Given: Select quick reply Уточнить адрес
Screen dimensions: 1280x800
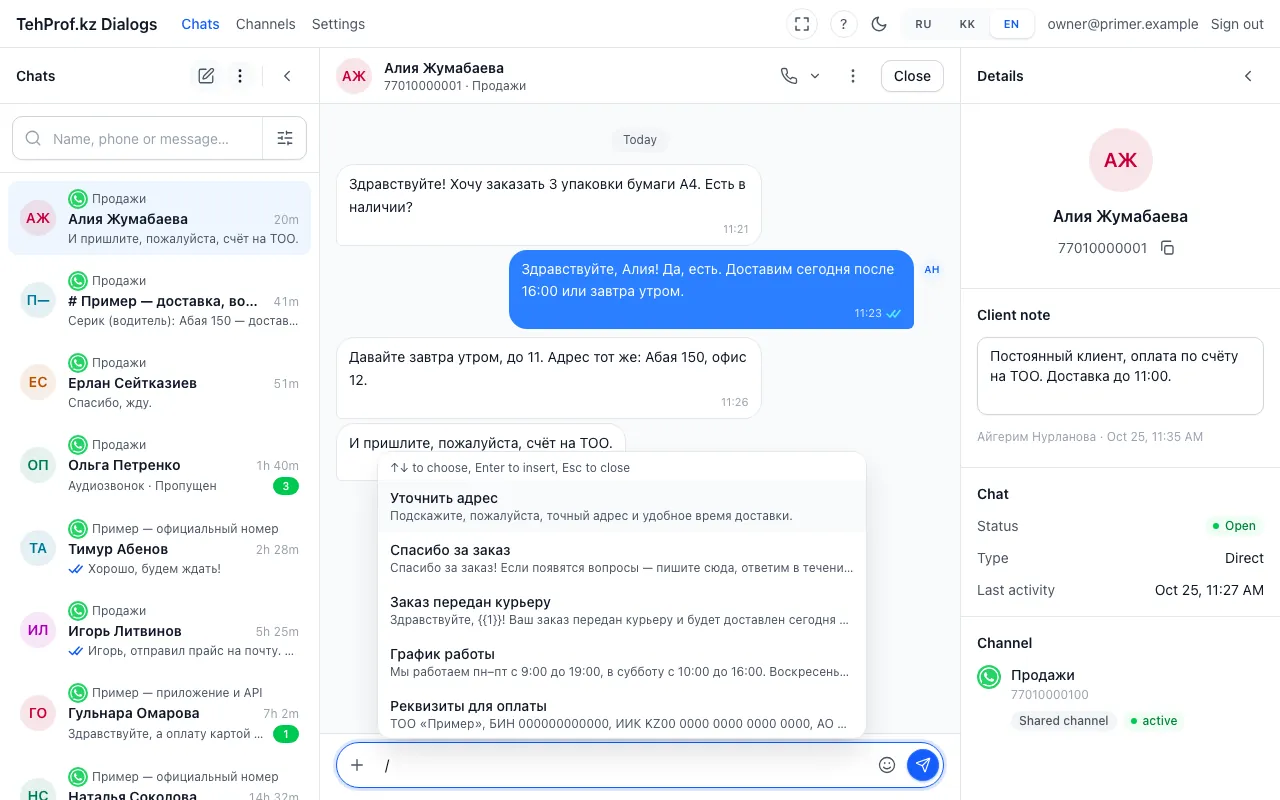Looking at the screenshot, I should [621, 506].
